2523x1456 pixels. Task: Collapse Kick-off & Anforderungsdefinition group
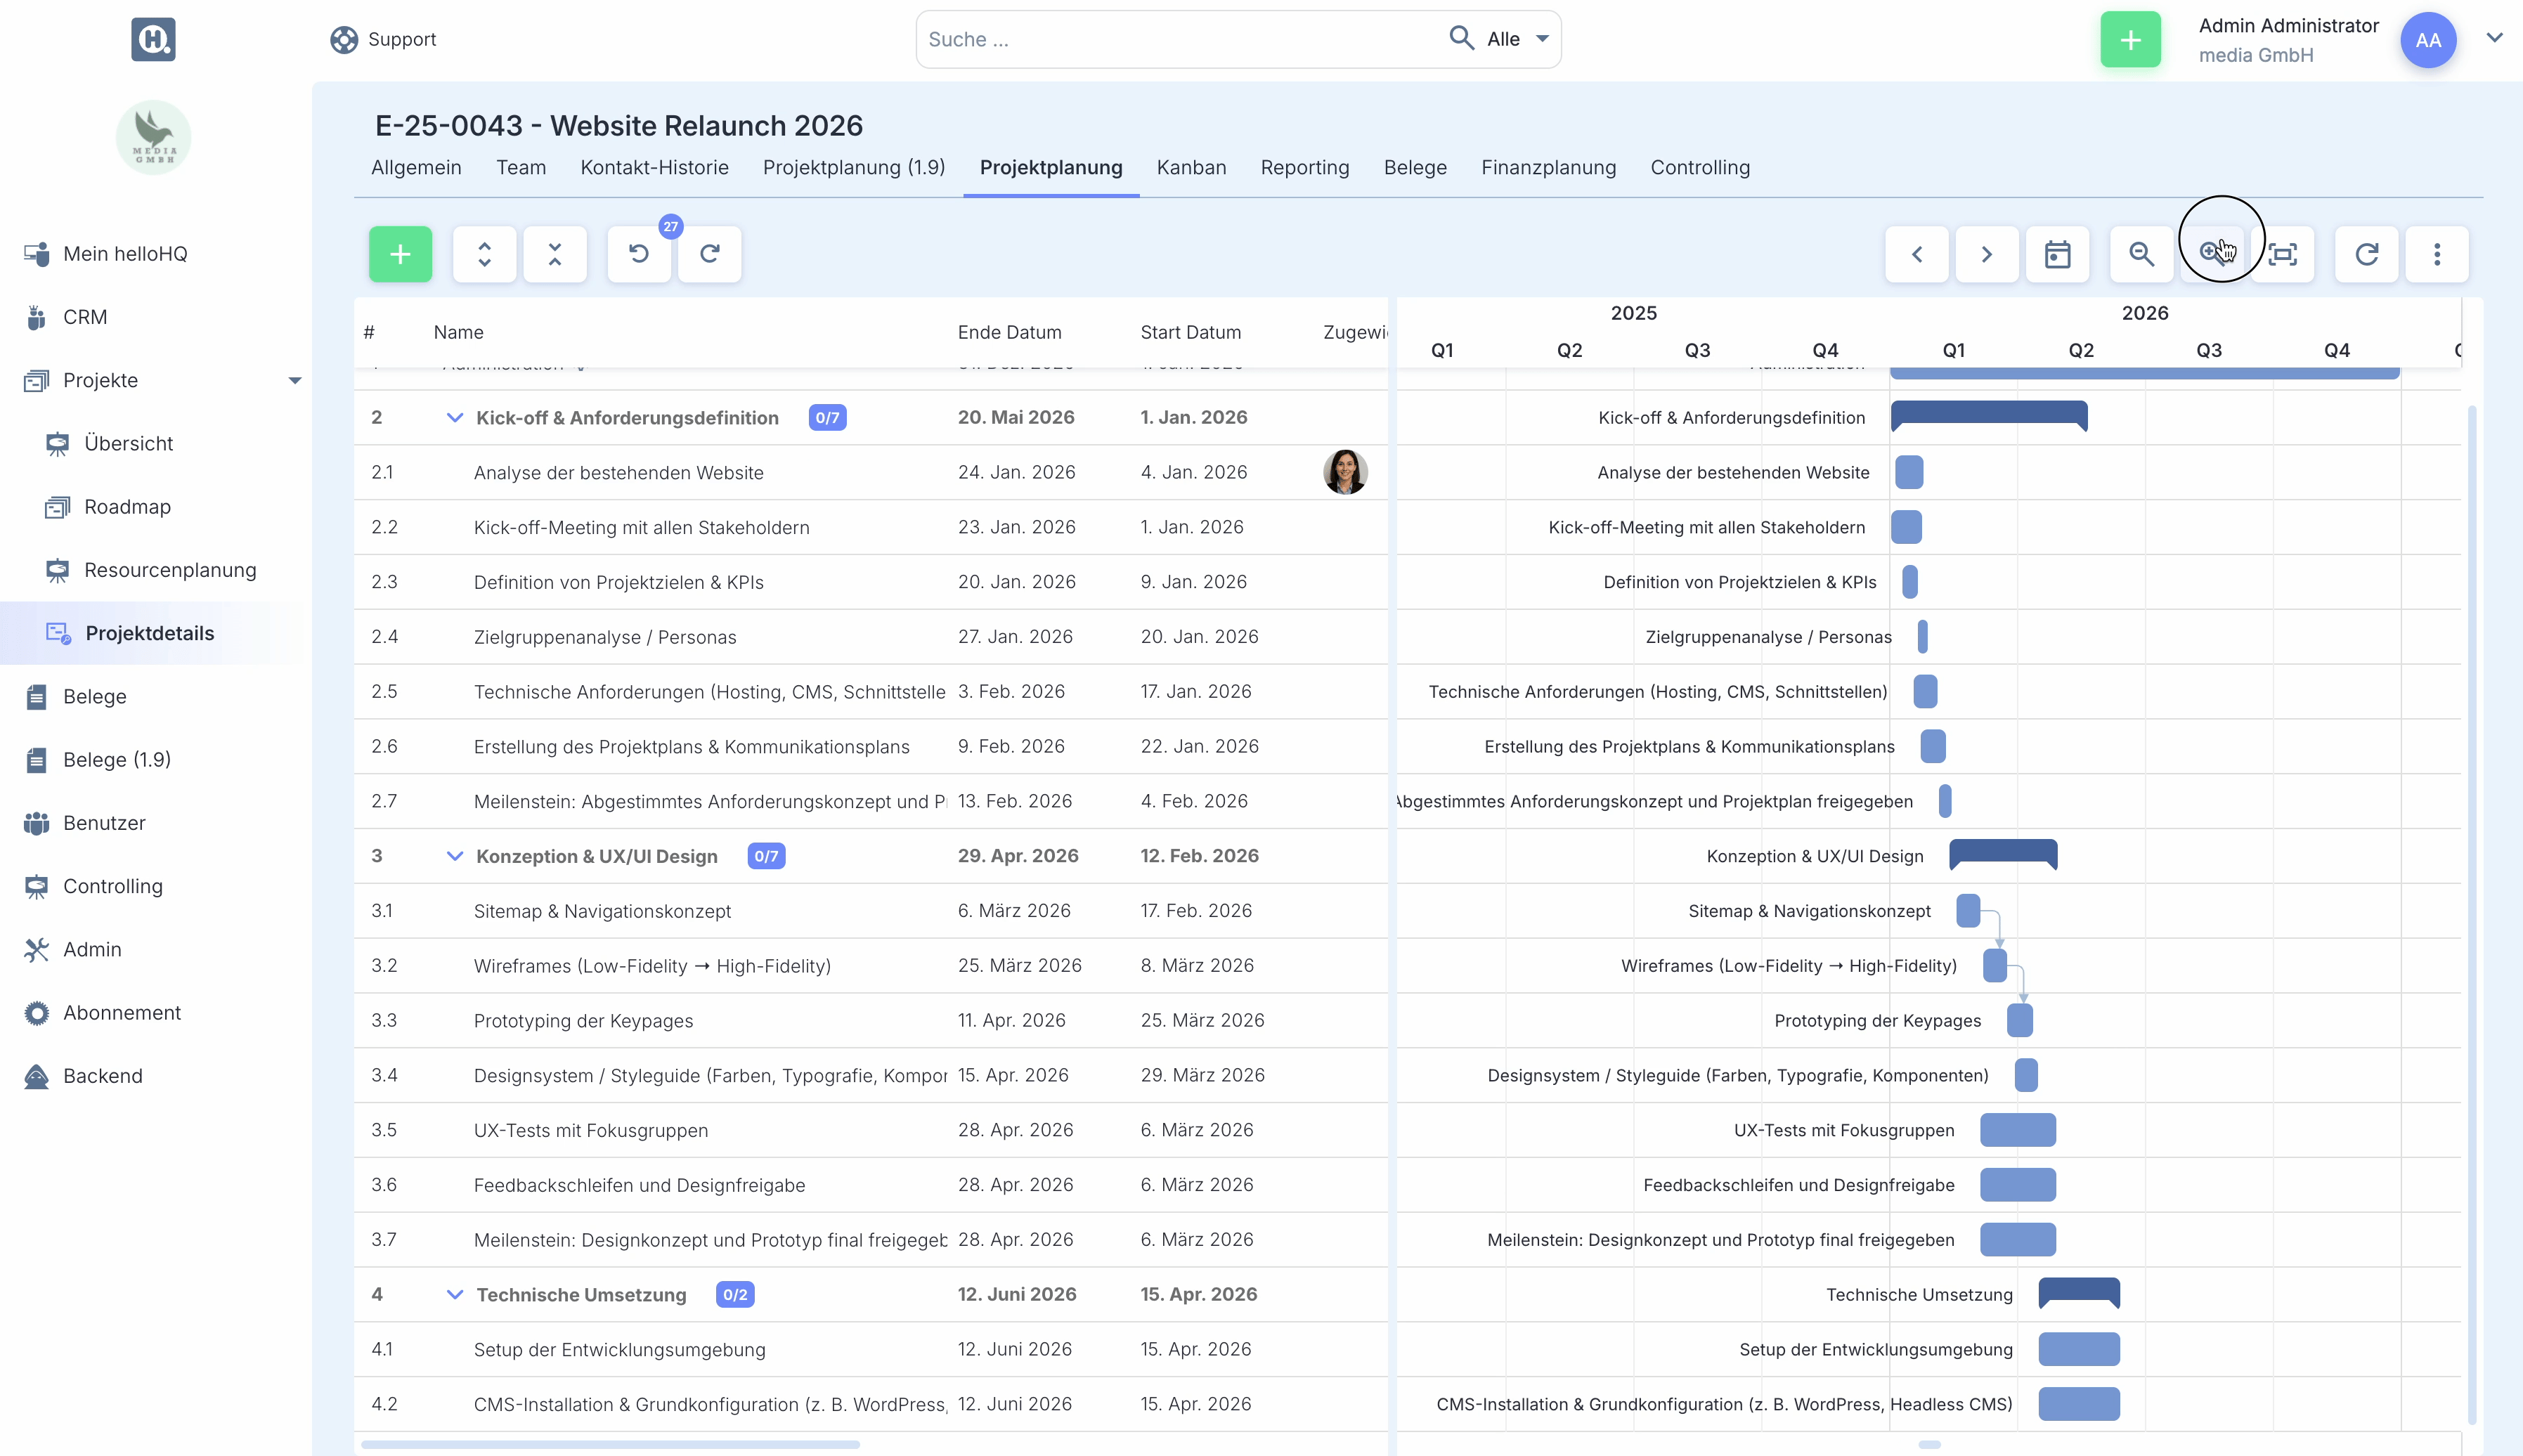454,418
